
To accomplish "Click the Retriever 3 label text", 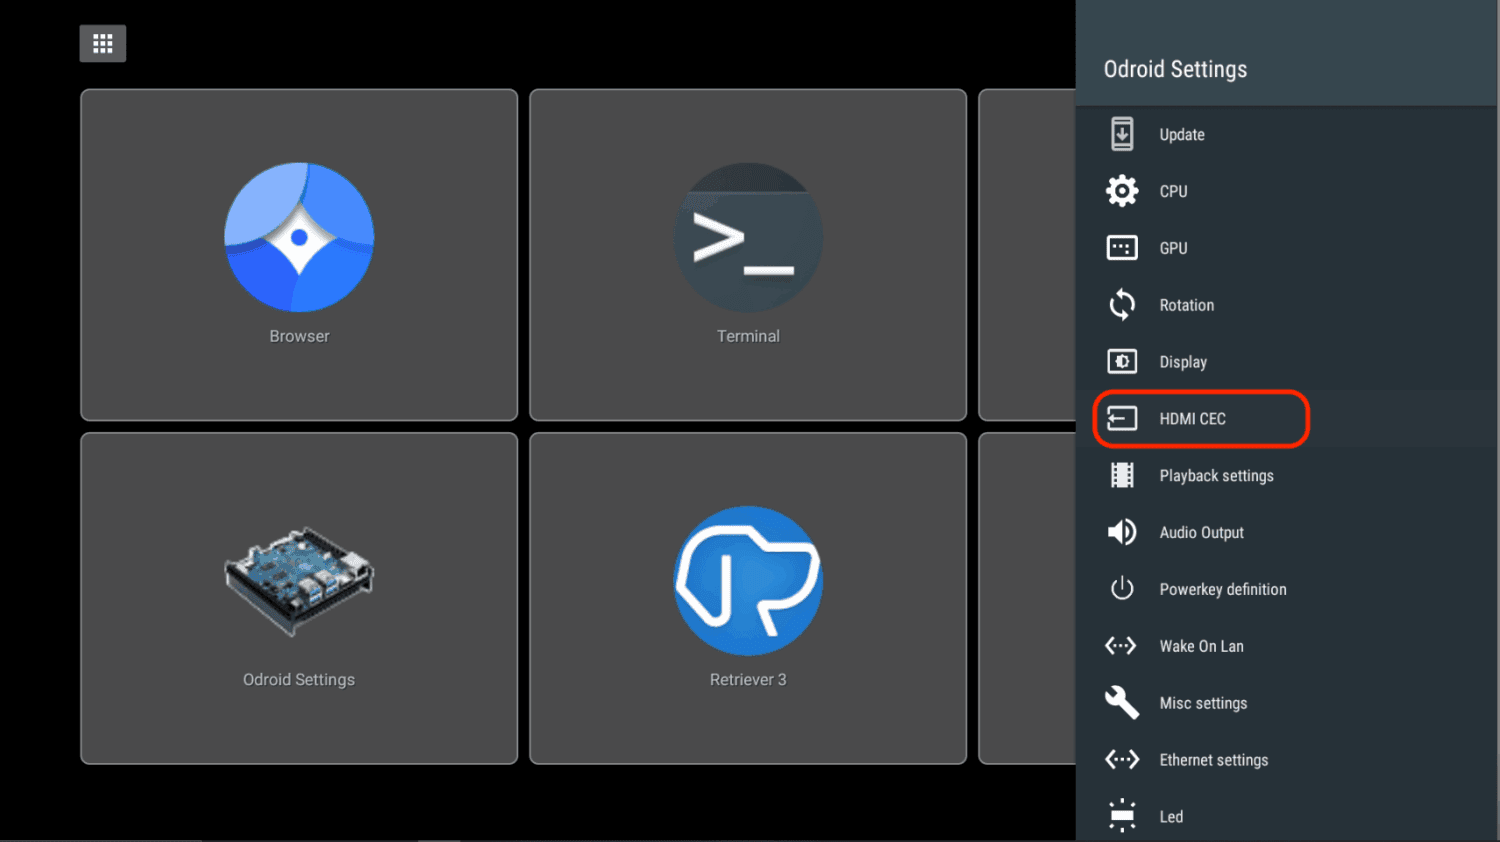I will click(748, 680).
